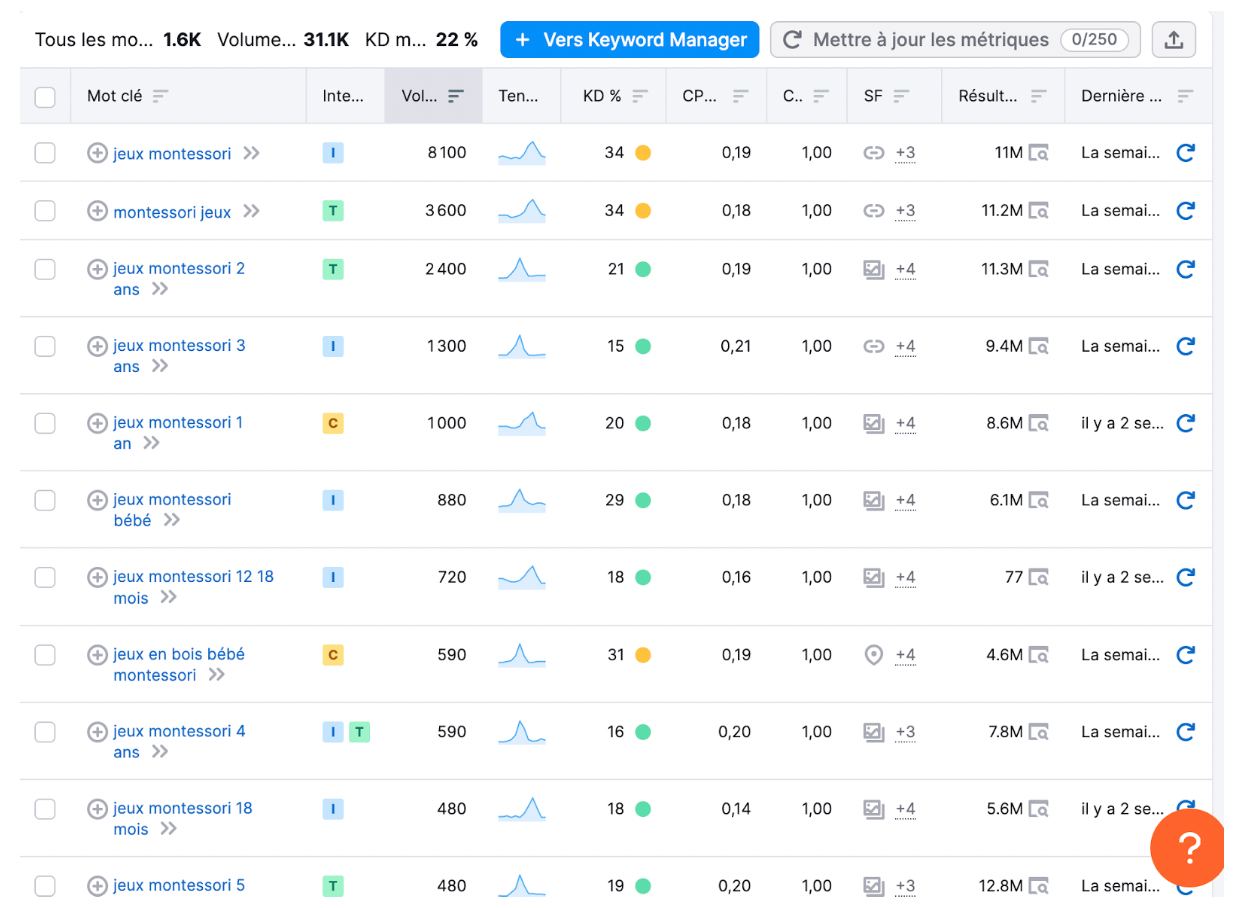Toggle the select-all header checkbox

(45, 97)
